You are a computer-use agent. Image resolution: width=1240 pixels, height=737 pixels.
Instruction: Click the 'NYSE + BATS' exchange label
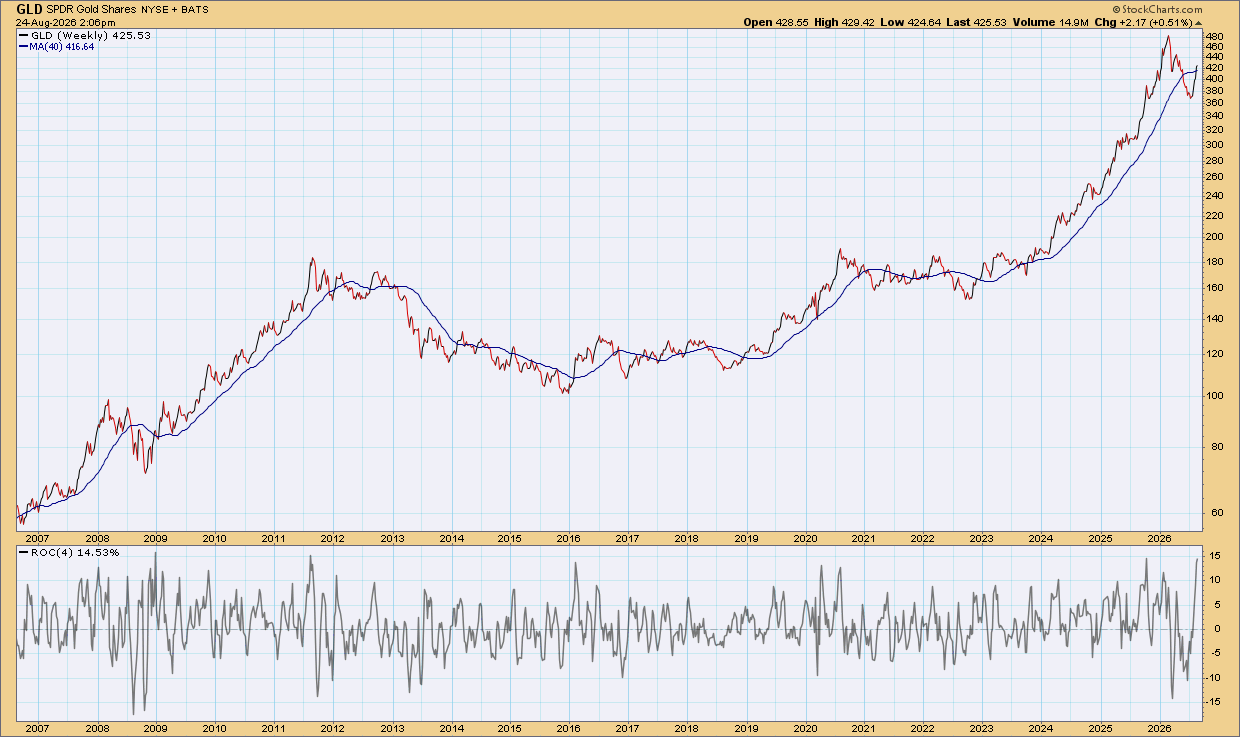(x=173, y=8)
